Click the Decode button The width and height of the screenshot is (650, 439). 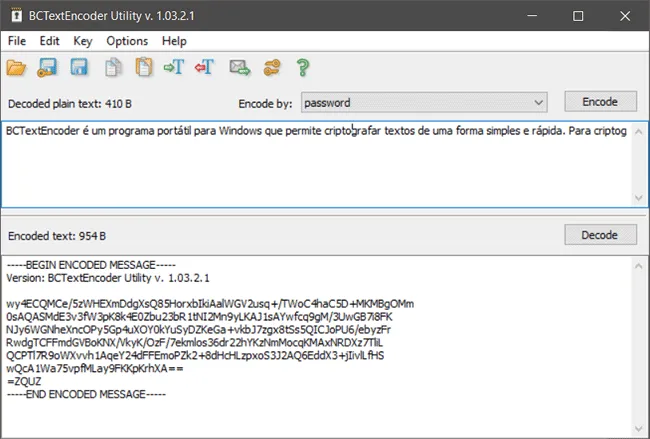pos(600,235)
